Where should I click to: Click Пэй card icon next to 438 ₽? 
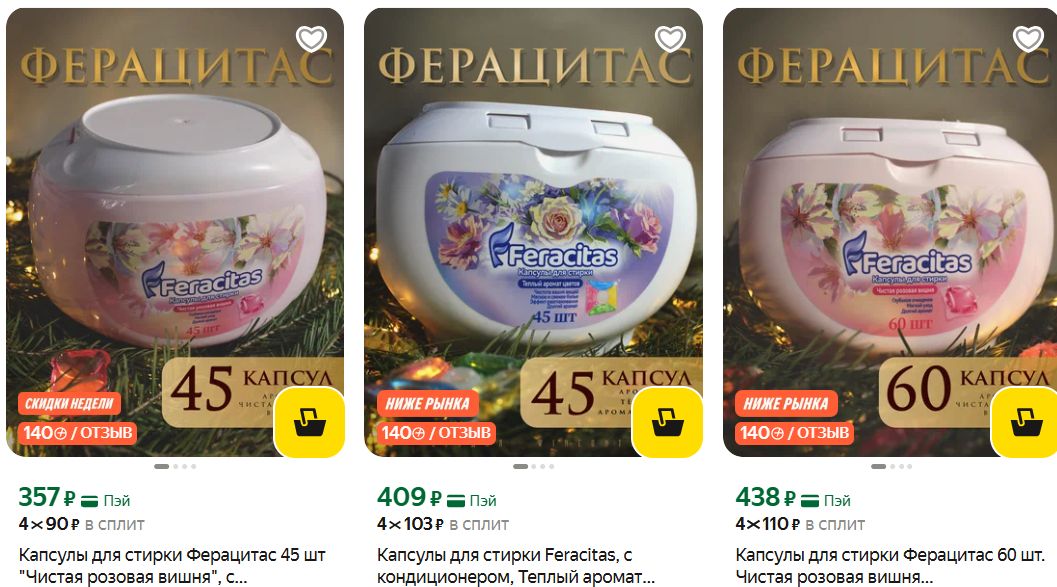point(810,501)
